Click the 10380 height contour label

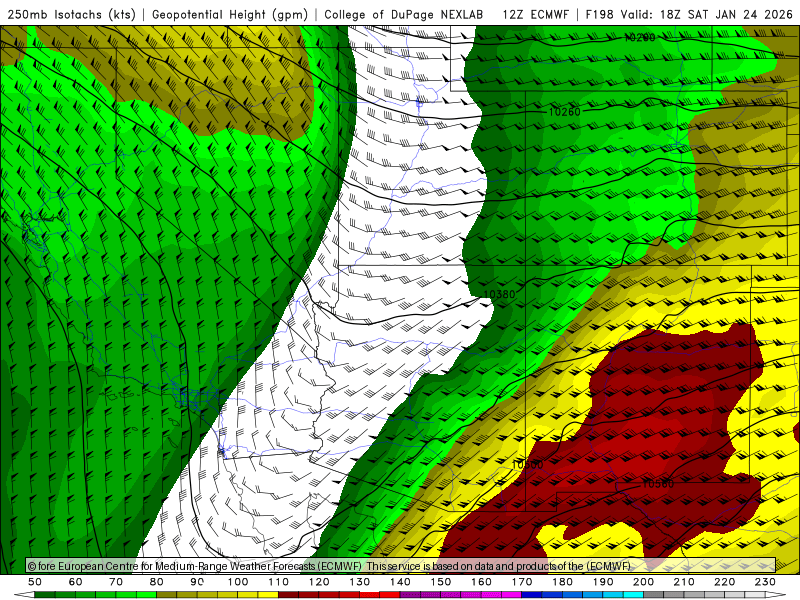coord(499,294)
